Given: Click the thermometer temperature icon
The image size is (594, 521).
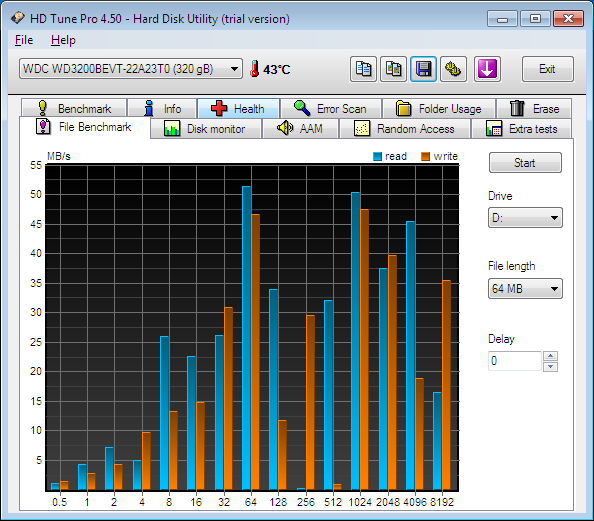Looking at the screenshot, I should coord(255,69).
